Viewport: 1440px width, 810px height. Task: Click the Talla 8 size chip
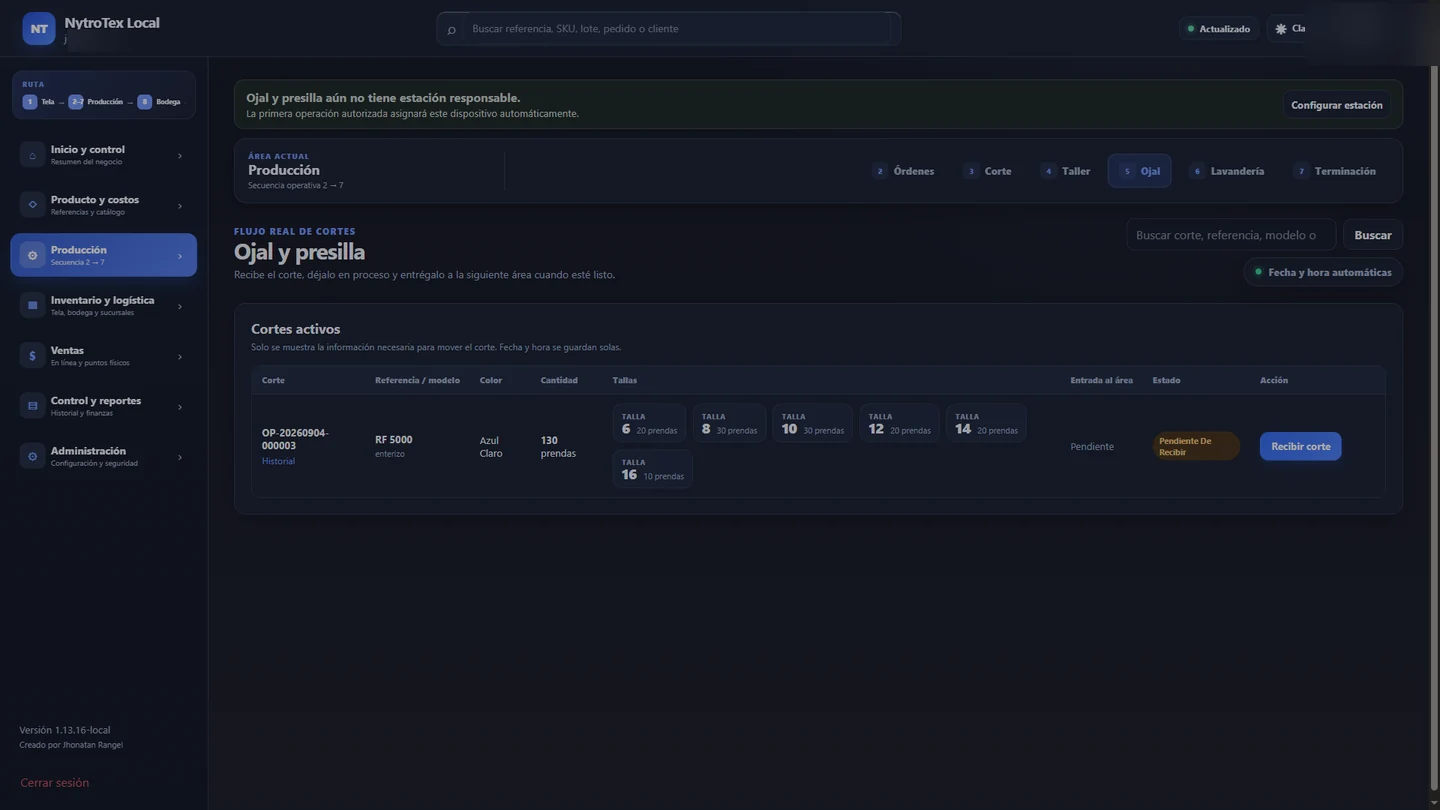(729, 423)
